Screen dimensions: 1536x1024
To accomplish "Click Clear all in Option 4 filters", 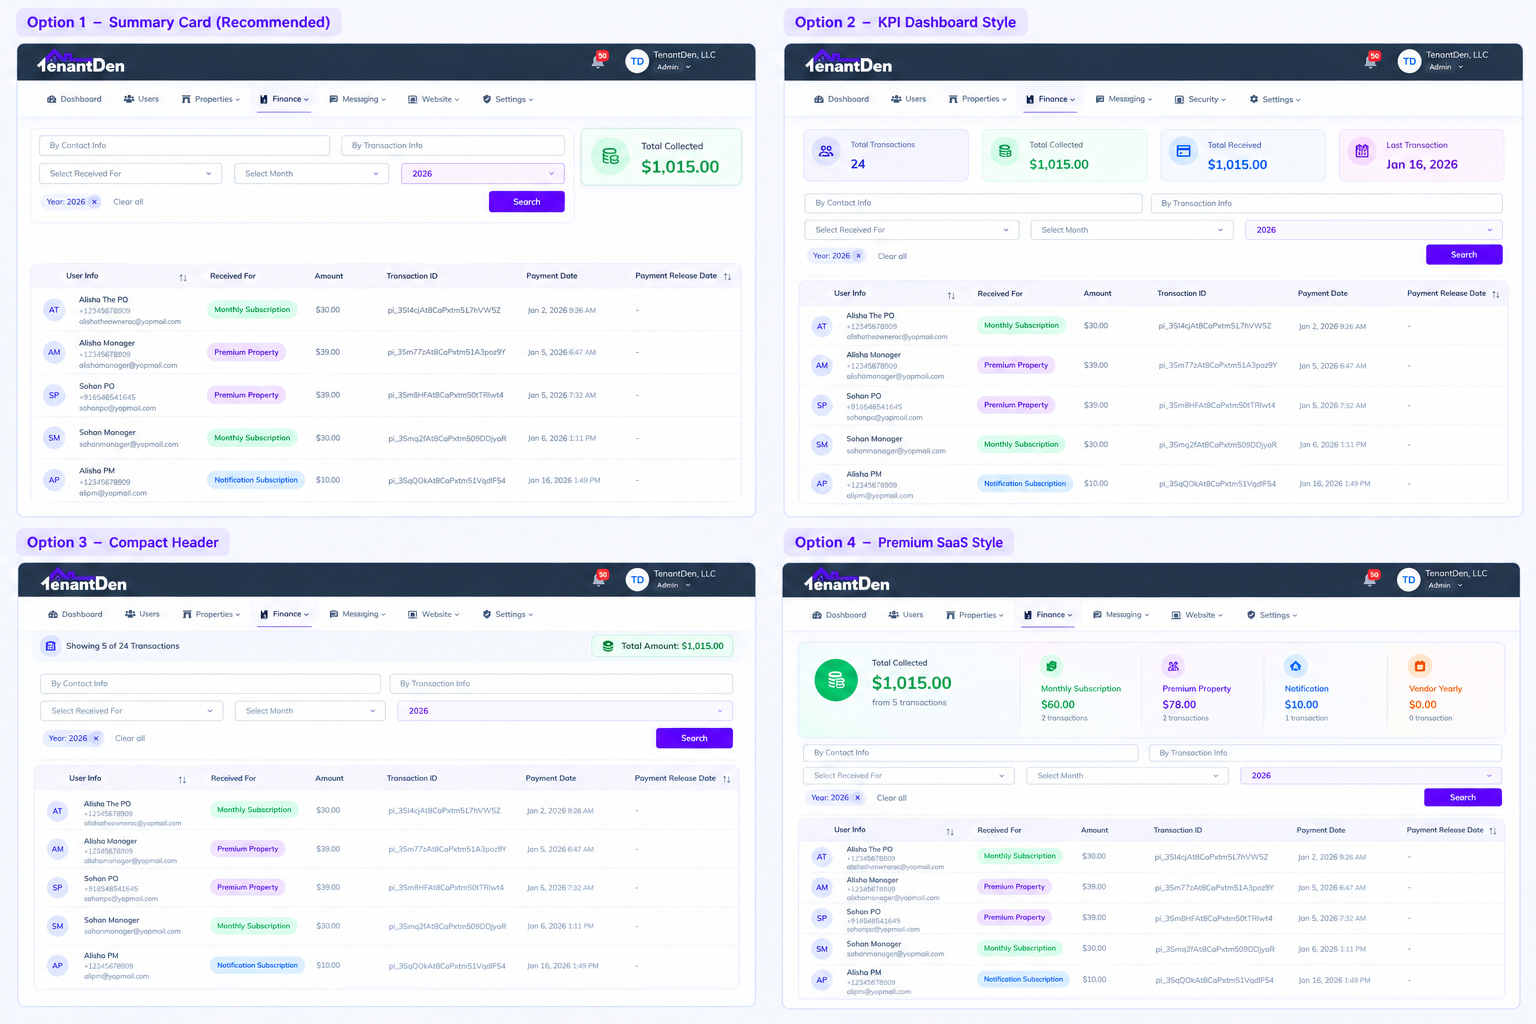I will tap(892, 798).
